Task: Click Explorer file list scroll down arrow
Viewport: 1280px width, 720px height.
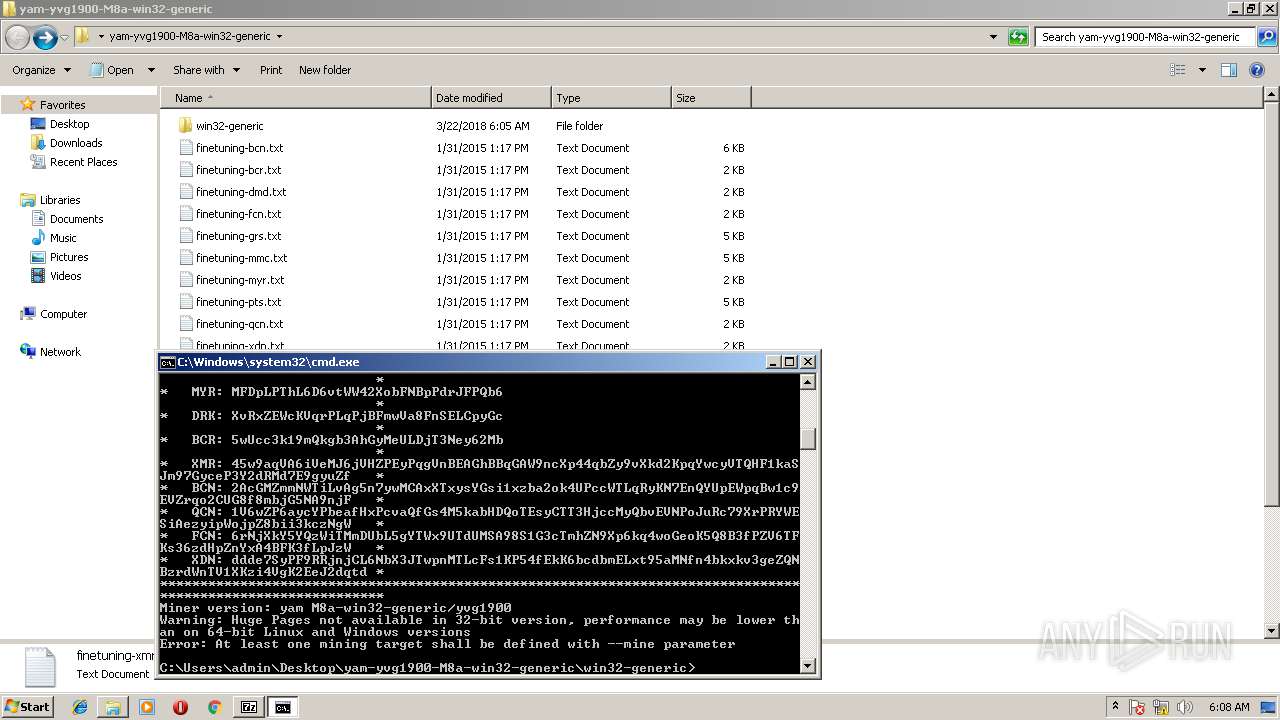Action: point(1271,631)
